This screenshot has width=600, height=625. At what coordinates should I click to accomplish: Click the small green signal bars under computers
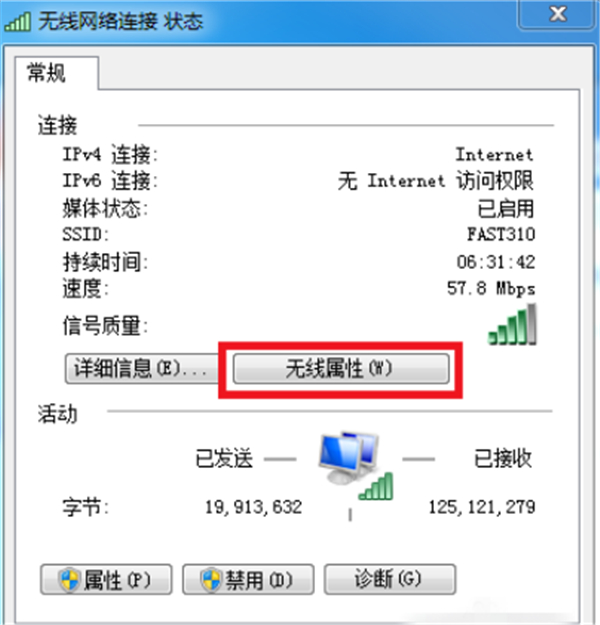[x=376, y=486]
